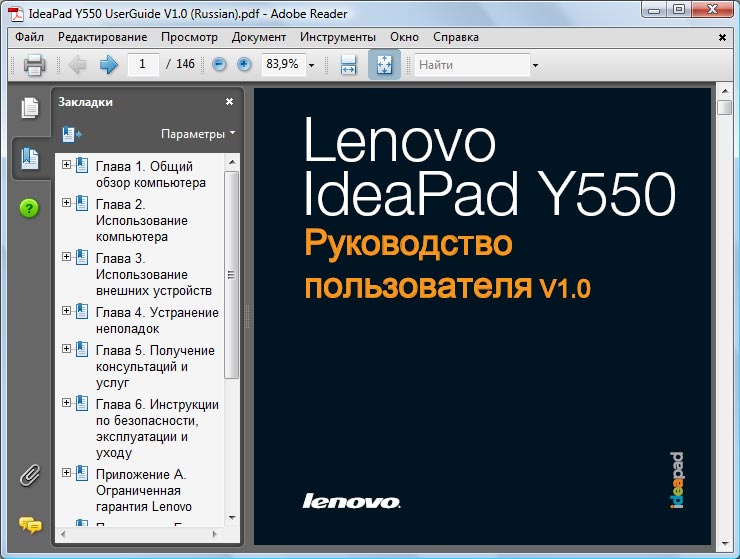Screen dimensions: 740x559
Task: Open zoom percentage dropdown arrow
Action: click(x=311, y=66)
